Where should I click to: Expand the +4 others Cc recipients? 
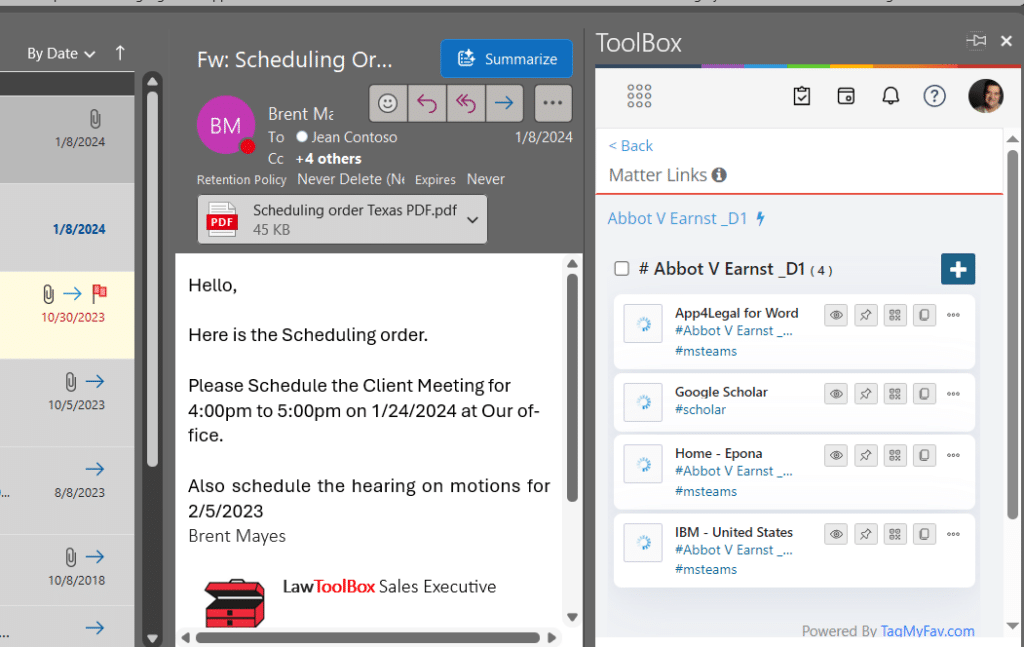pyautogui.click(x=328, y=159)
